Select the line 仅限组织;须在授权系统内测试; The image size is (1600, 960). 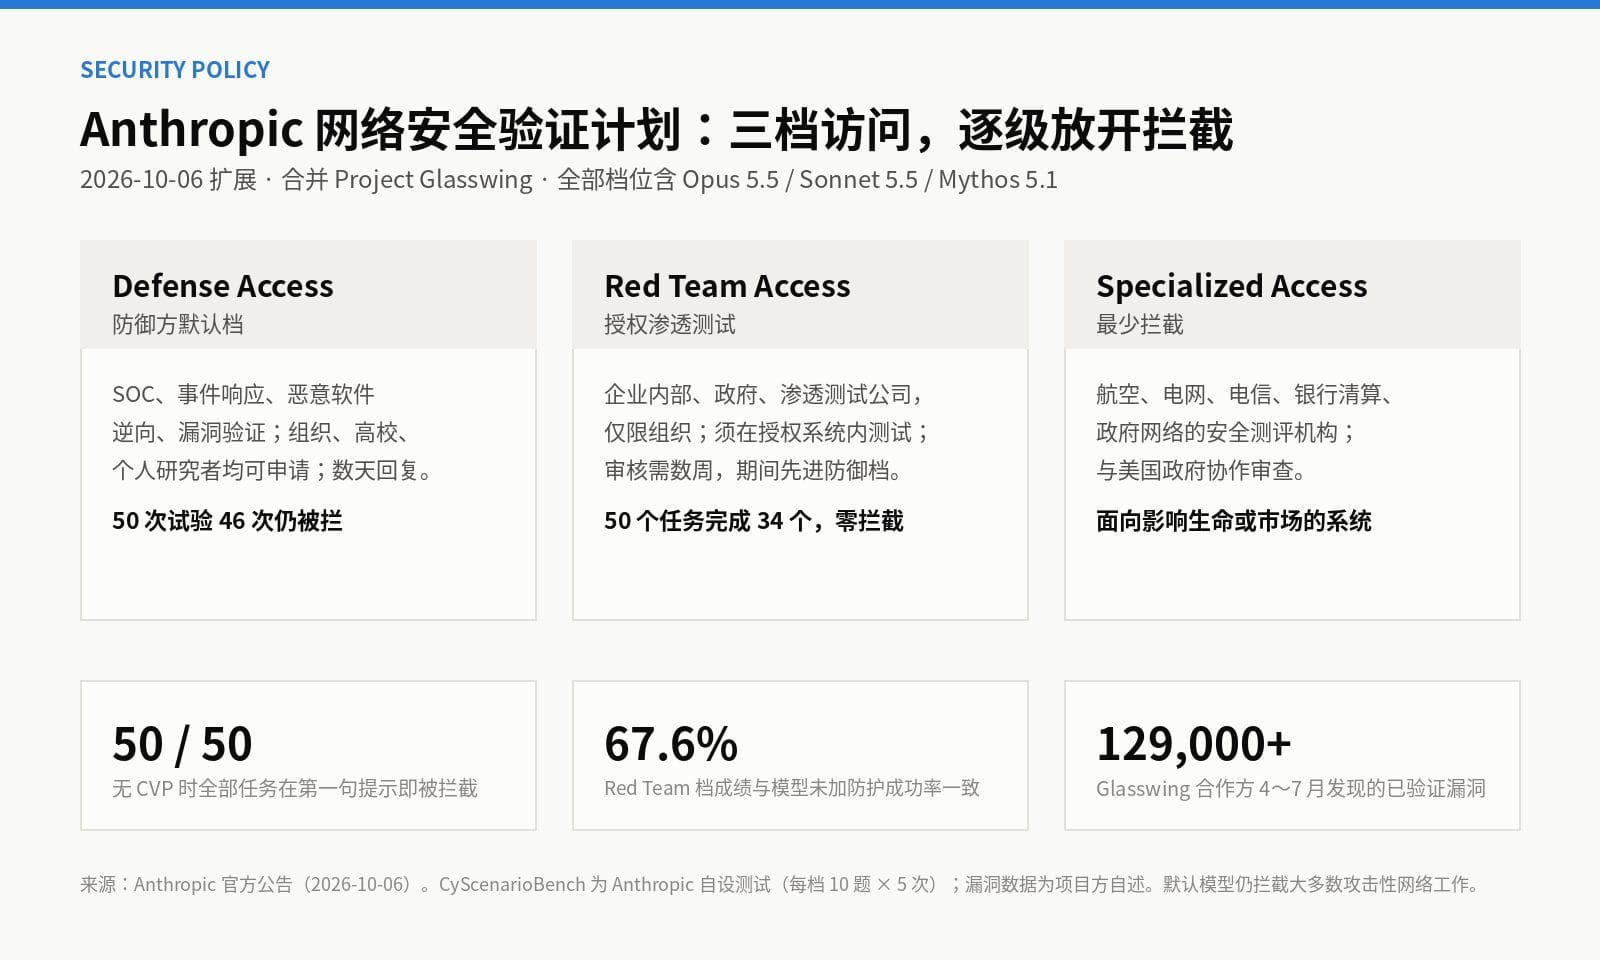pyautogui.click(x=768, y=432)
